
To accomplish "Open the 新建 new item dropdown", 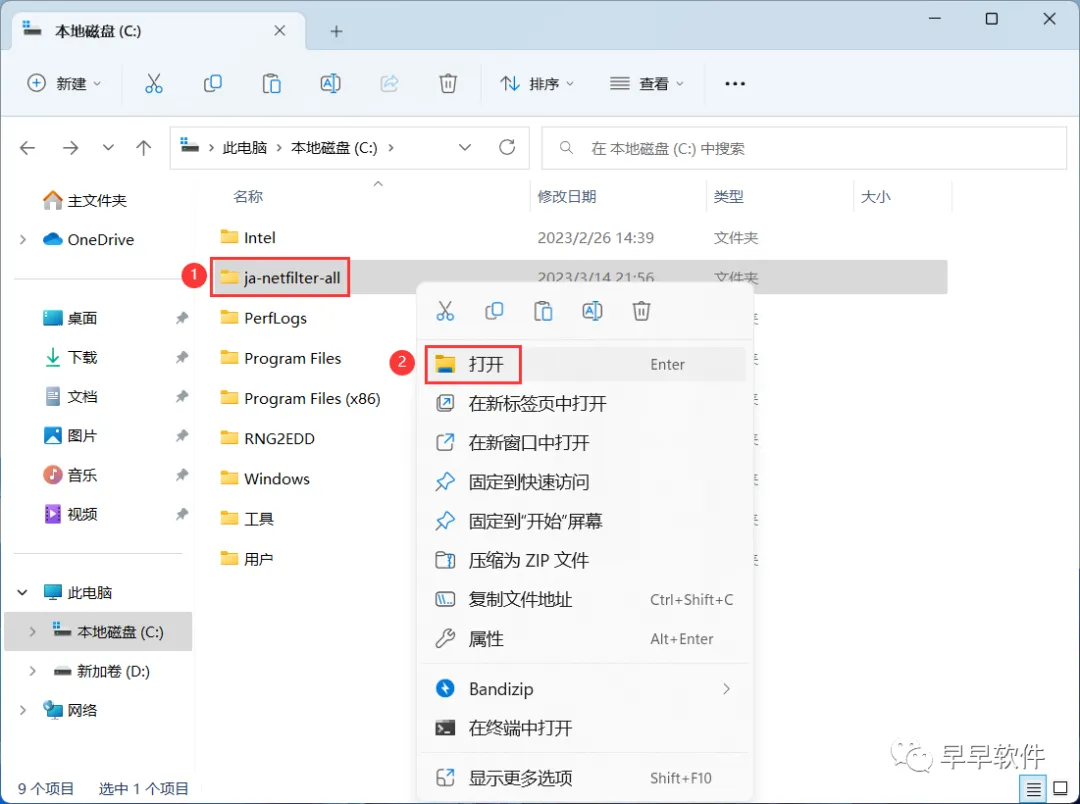I will (x=64, y=84).
